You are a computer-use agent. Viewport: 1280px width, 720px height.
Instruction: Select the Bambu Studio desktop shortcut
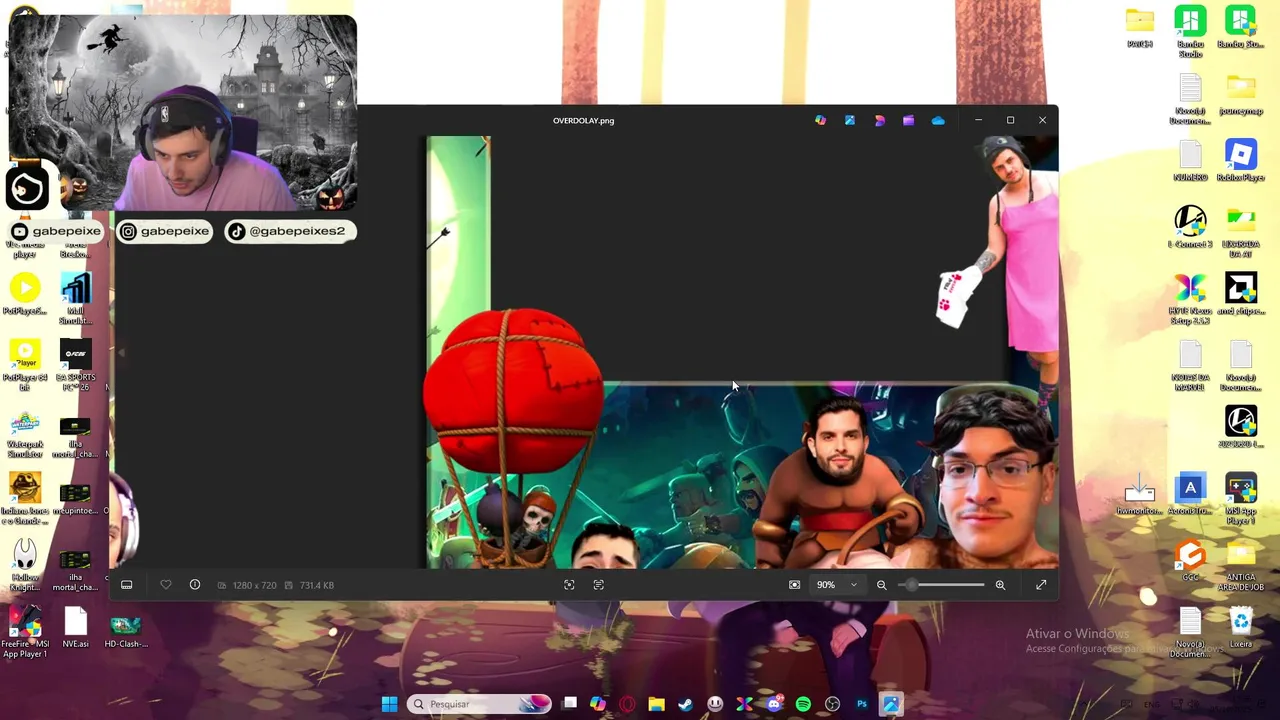coord(1190,32)
